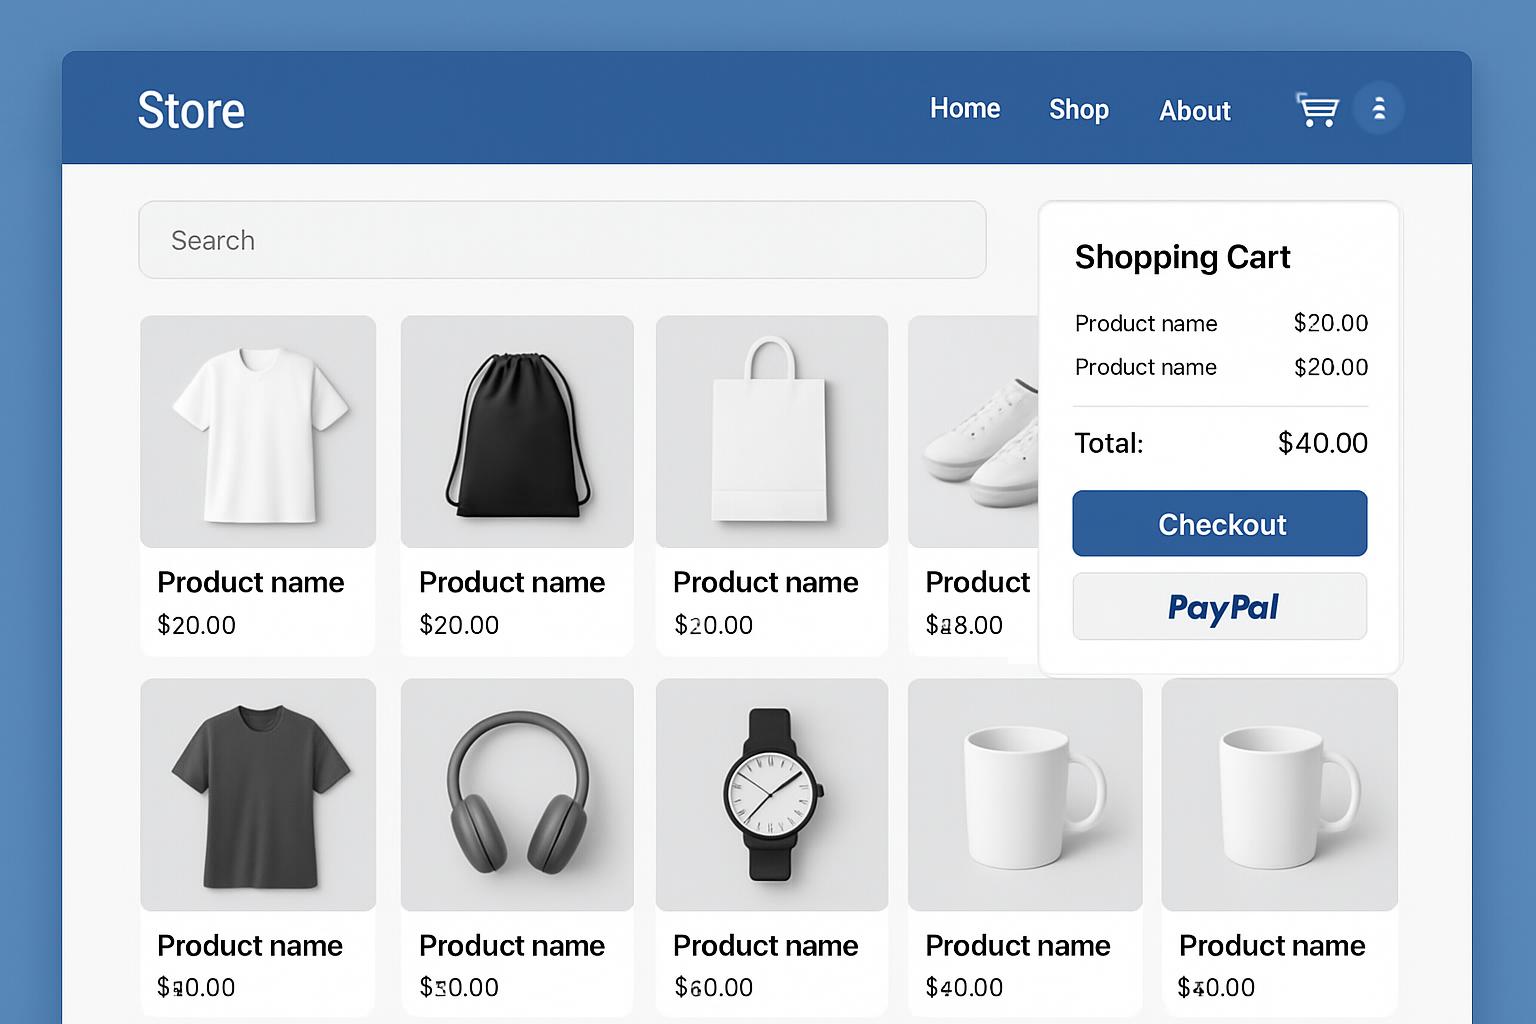This screenshot has height=1024, width=1536.
Task: Focus the Search input field
Action: 562,240
